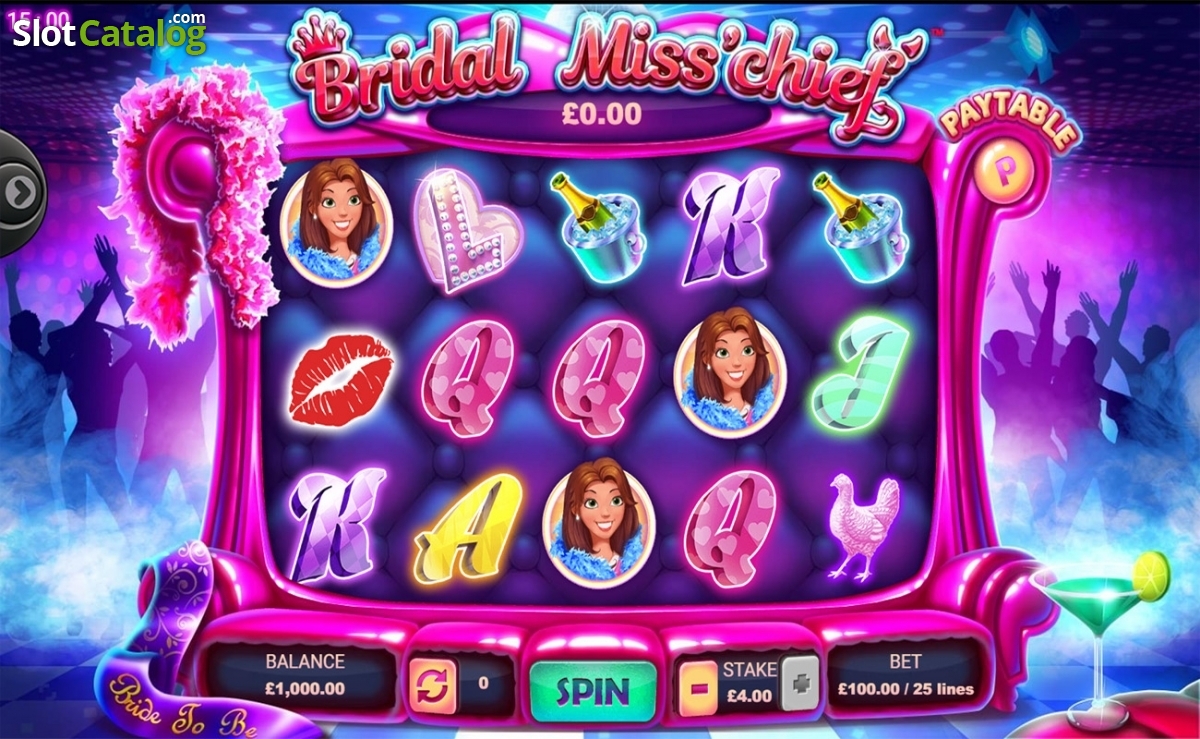Select the pink chicken symbol

click(862, 526)
